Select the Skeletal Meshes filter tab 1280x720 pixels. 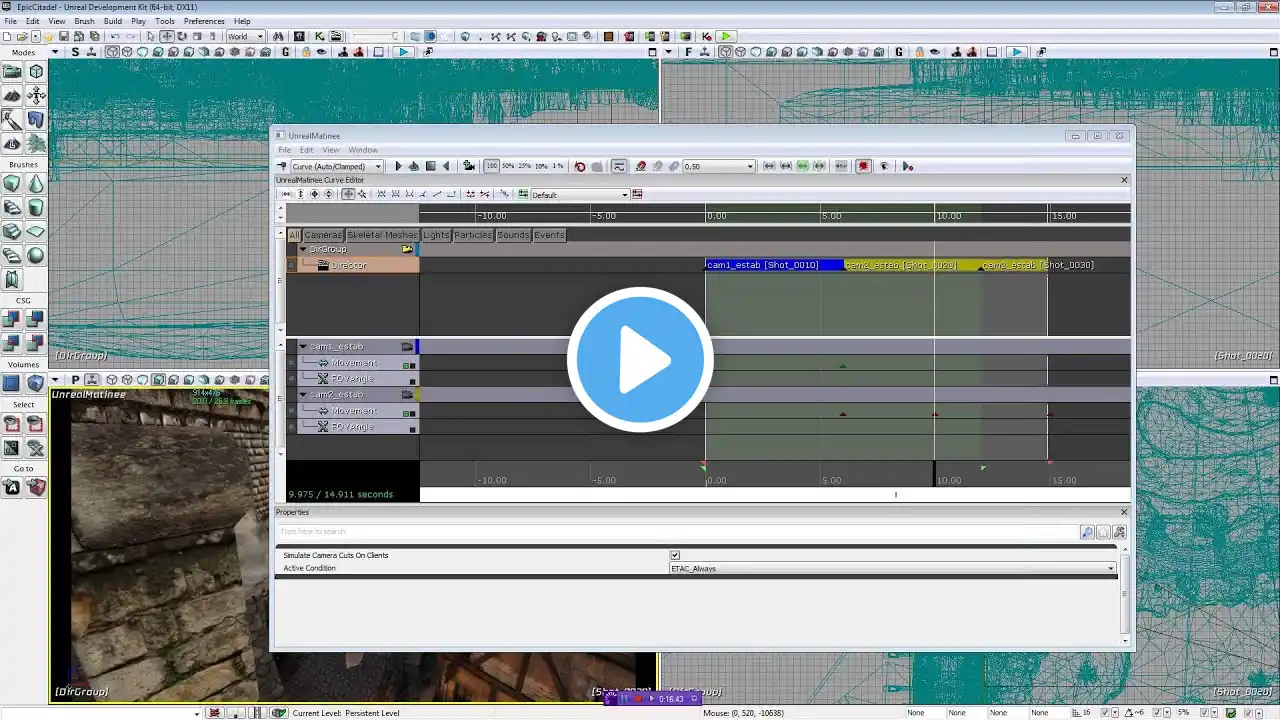(382, 235)
